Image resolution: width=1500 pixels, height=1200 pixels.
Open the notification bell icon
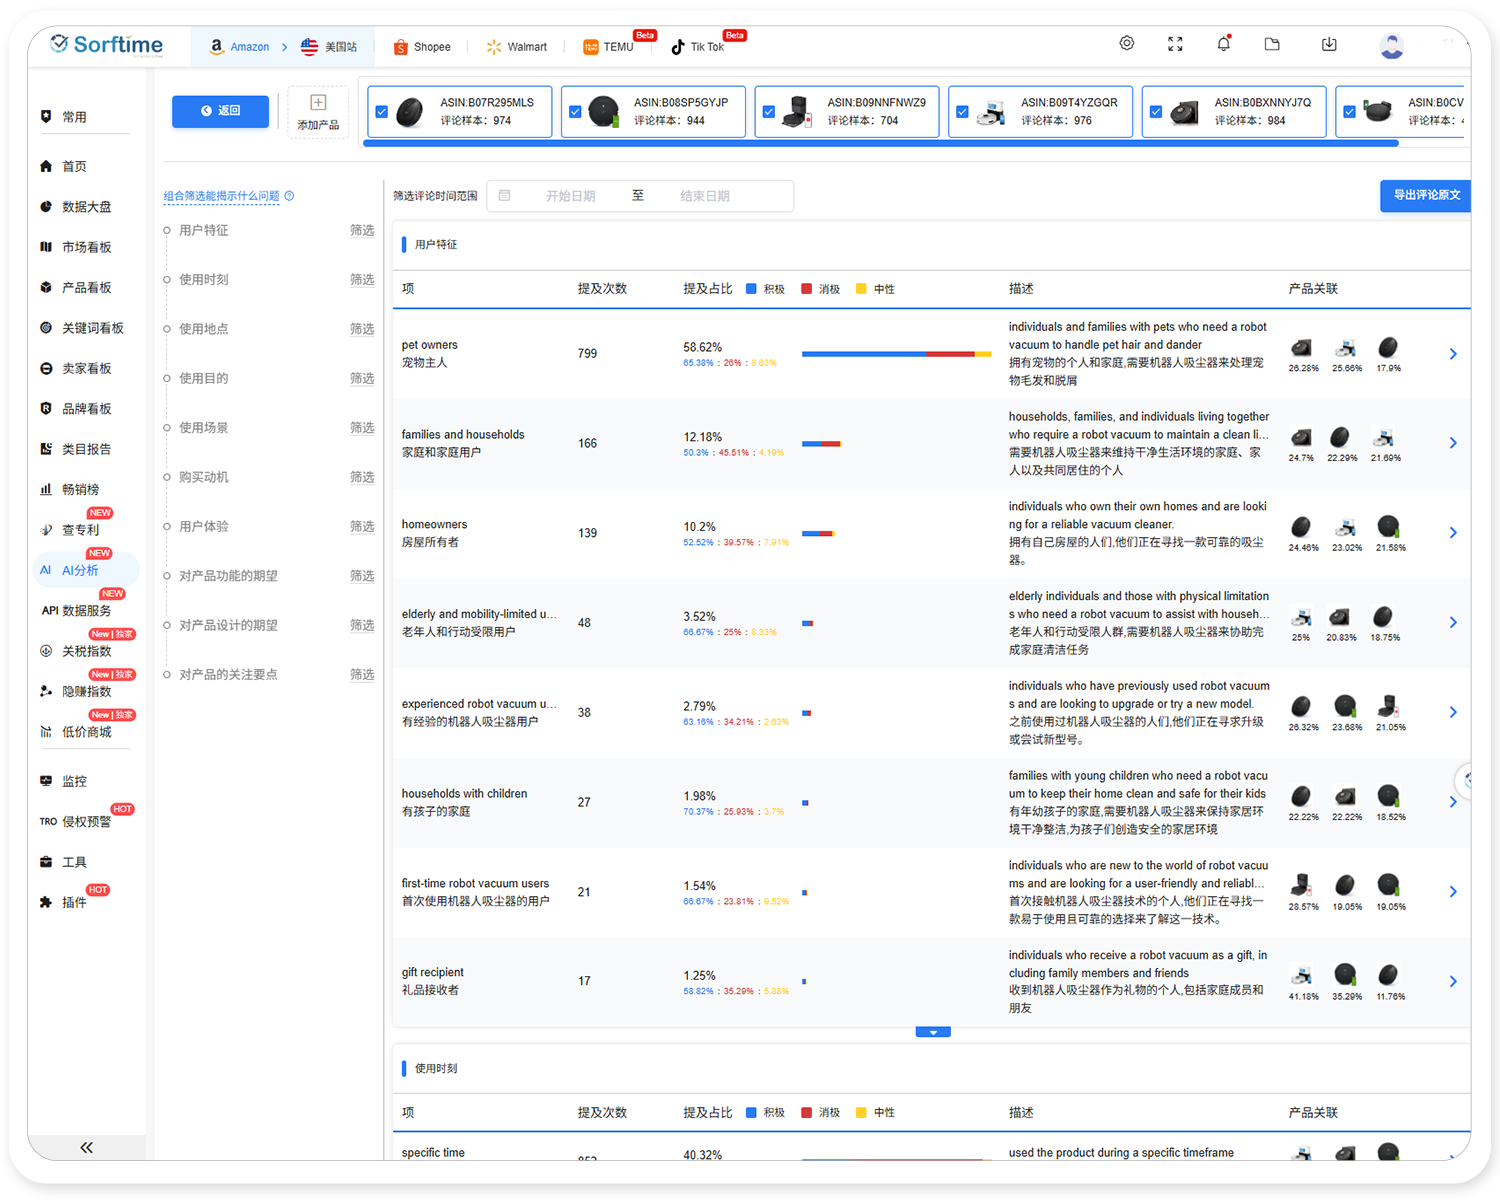tap(1223, 44)
